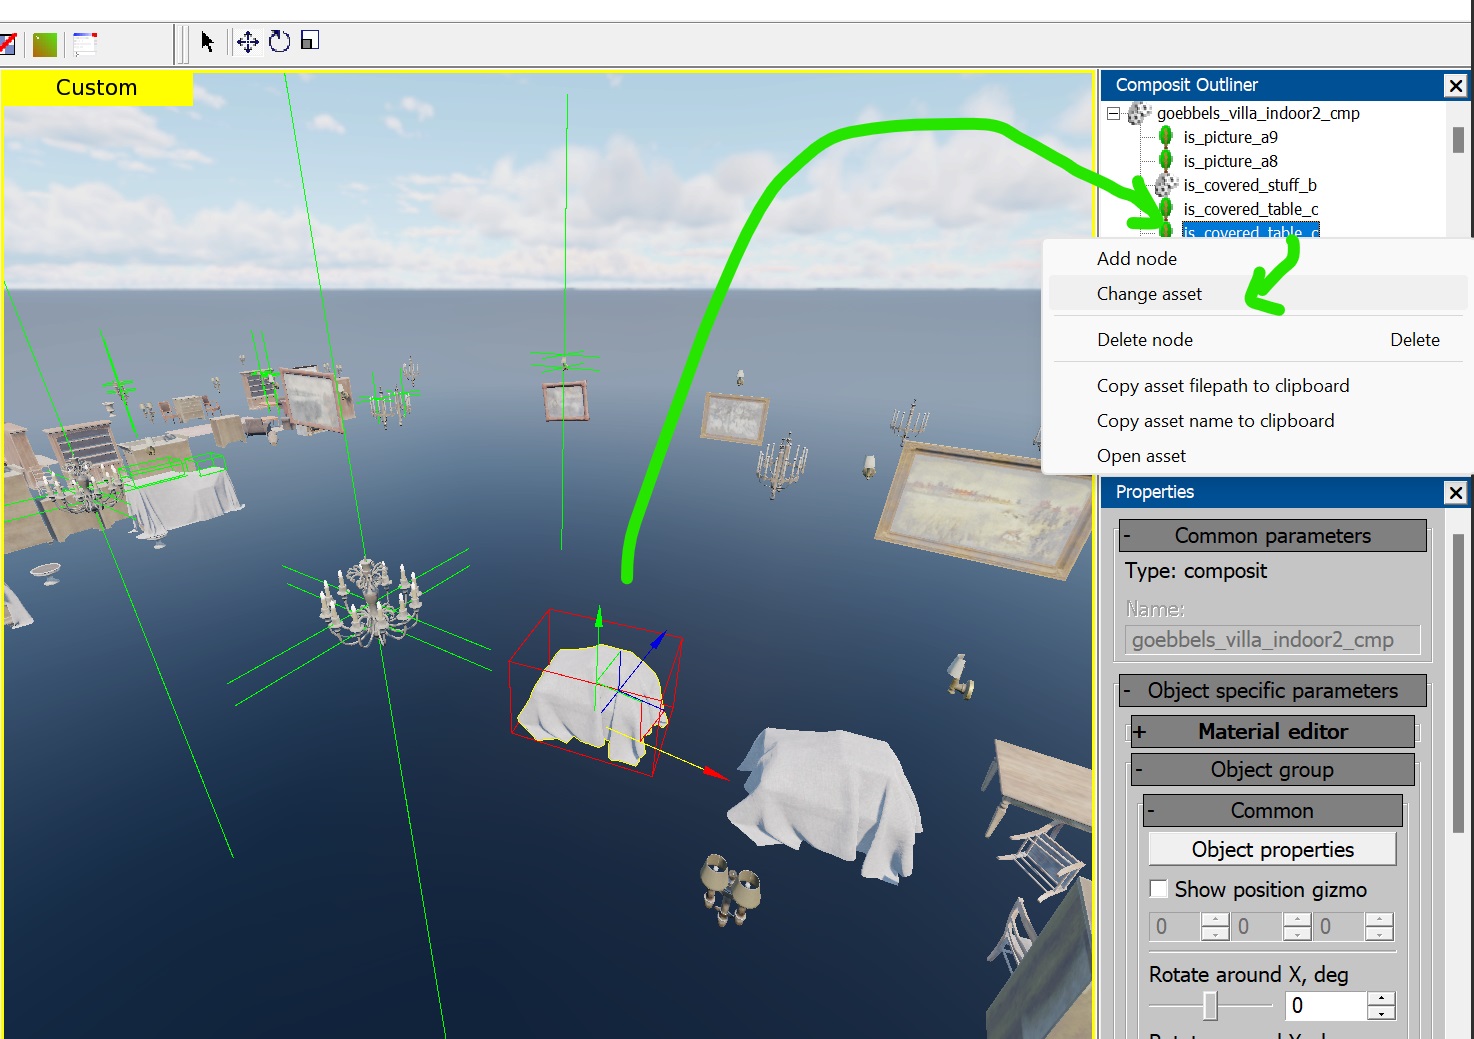Activate the Rotate tool in toolbar
This screenshot has width=1474, height=1039.
tap(280, 42)
